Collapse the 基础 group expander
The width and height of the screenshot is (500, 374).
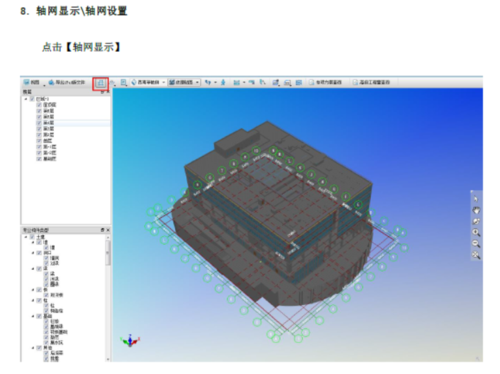tap(33, 316)
